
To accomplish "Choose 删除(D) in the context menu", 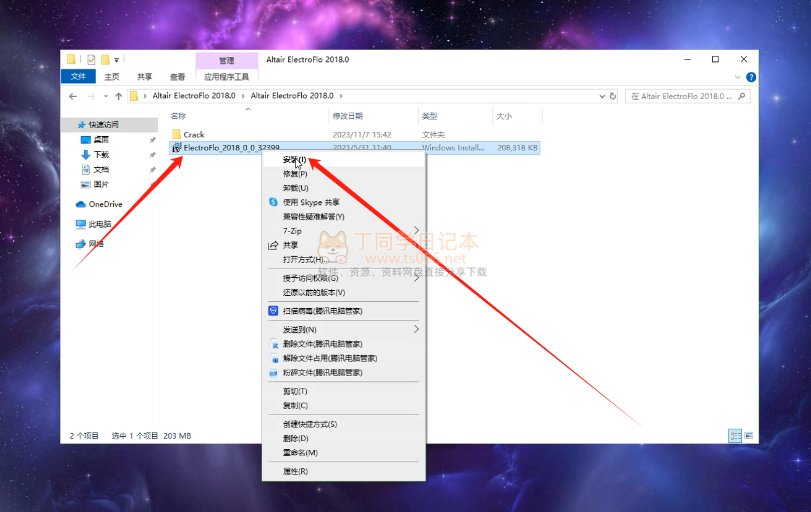I will 344,439.
